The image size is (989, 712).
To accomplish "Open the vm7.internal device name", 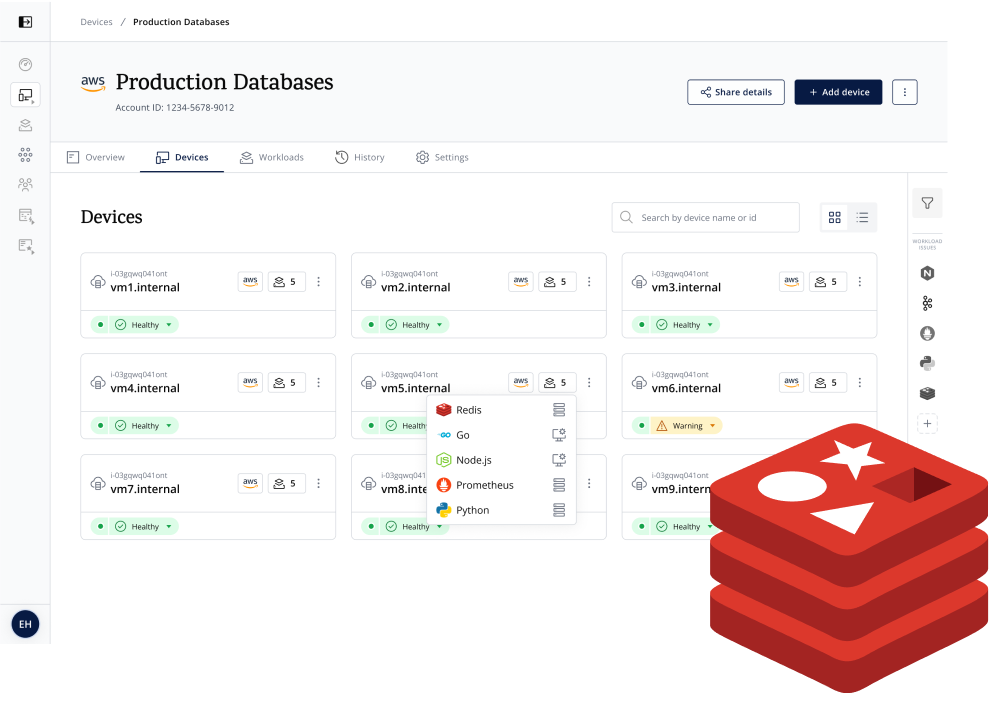I will pos(145,489).
